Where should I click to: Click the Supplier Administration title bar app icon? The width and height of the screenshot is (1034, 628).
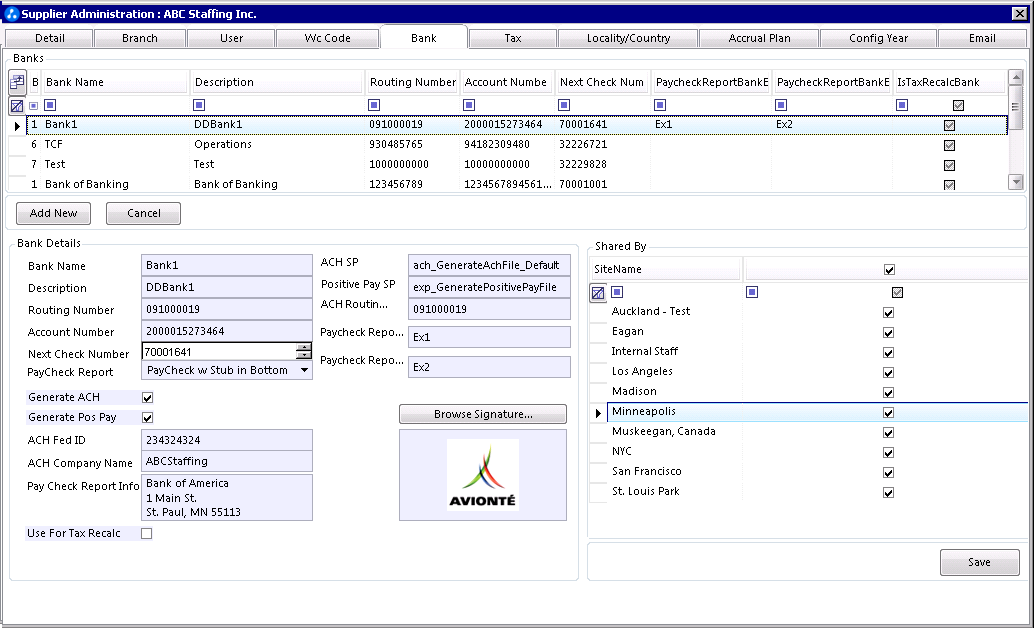point(11,14)
